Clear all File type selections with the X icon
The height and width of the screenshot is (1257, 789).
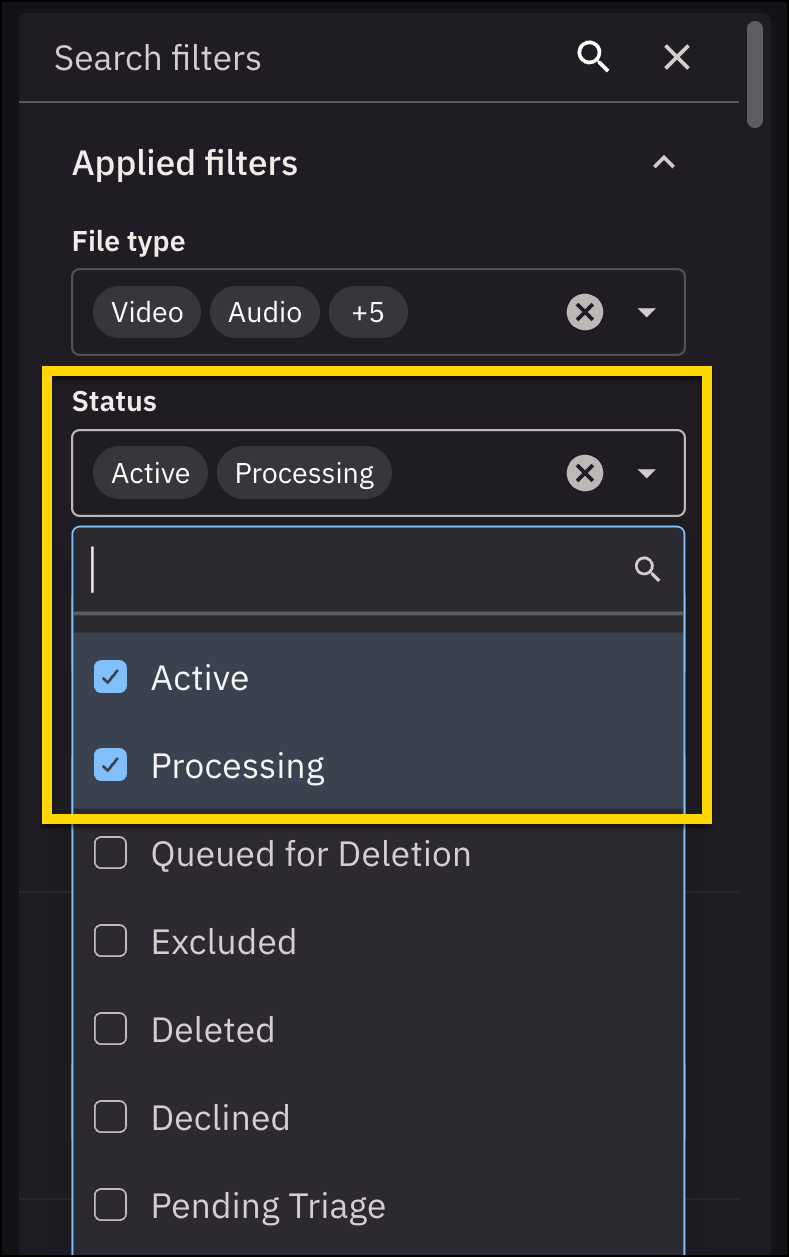pos(584,312)
